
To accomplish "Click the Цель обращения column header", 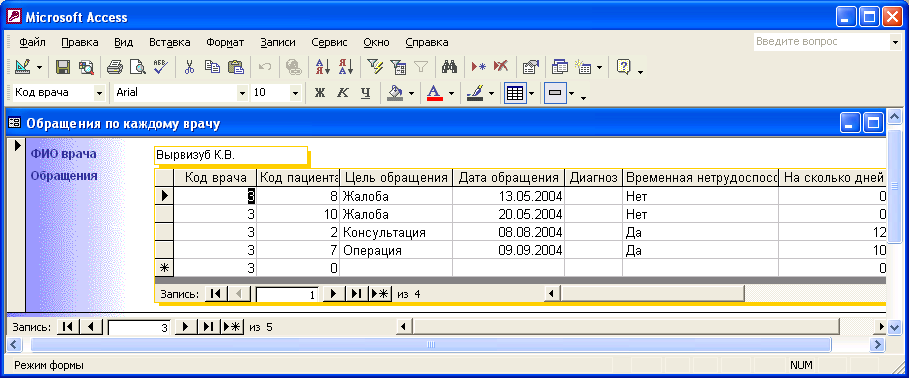I will pos(396,177).
